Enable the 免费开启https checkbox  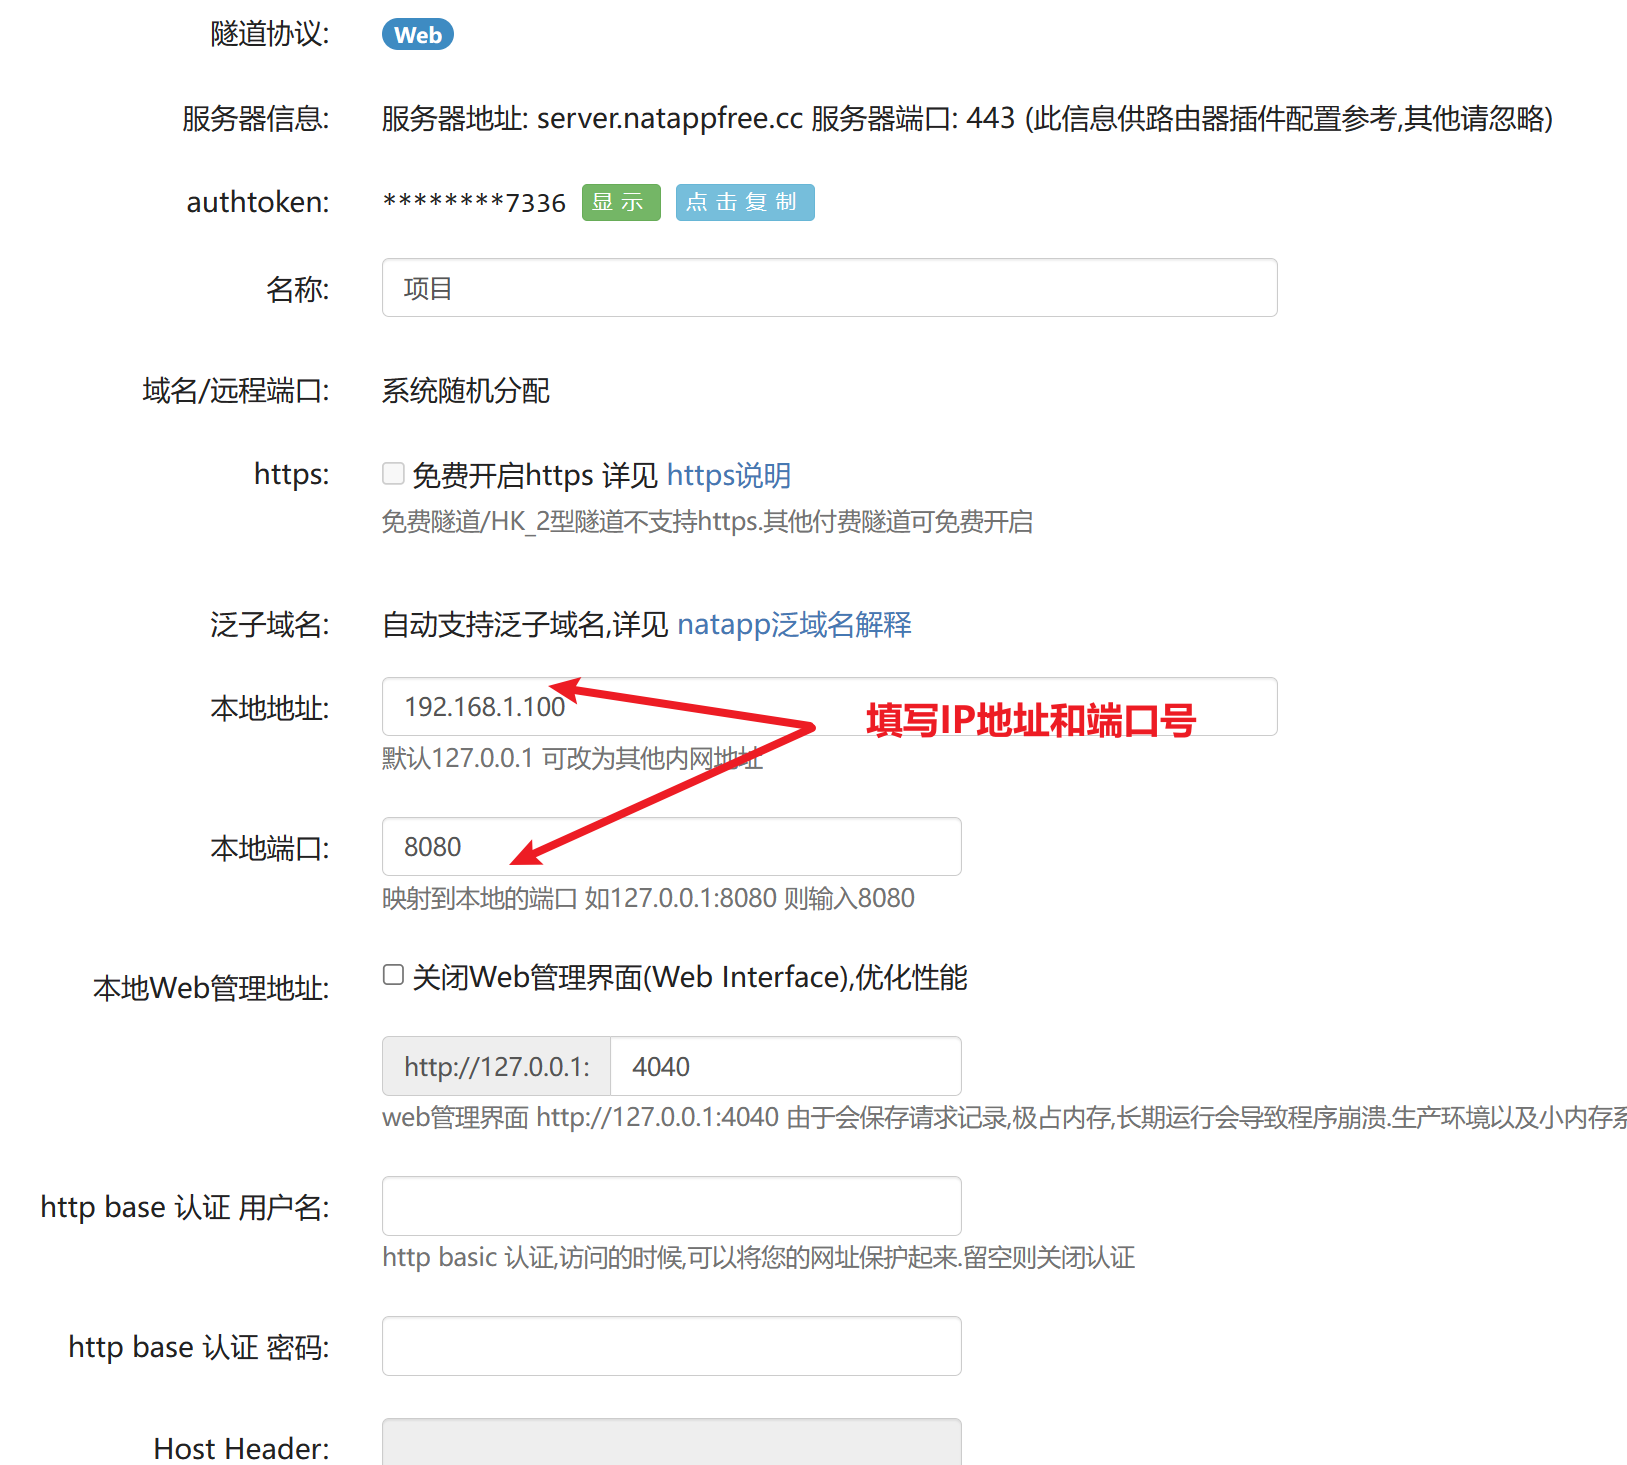point(392,473)
